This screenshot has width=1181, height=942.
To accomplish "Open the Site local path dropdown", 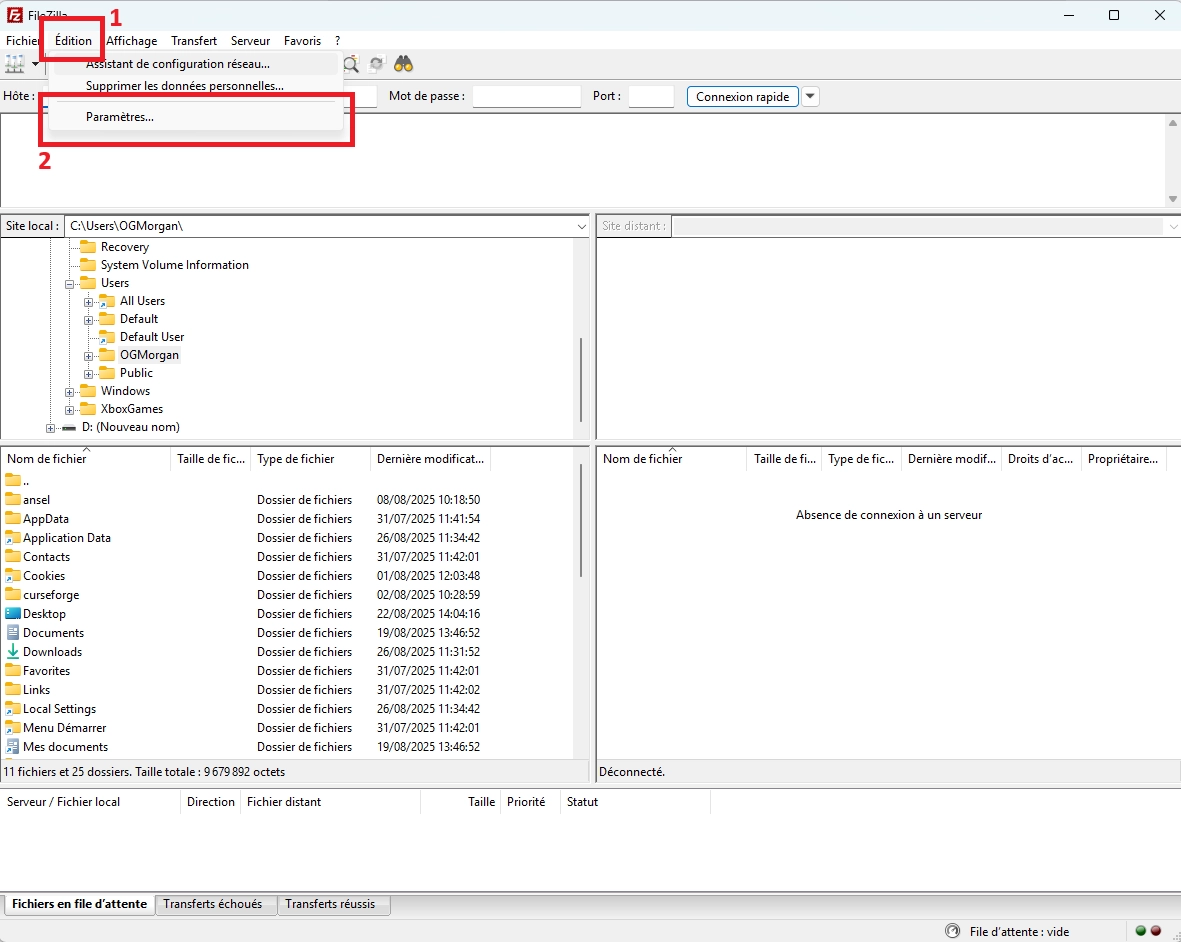I will pos(581,226).
